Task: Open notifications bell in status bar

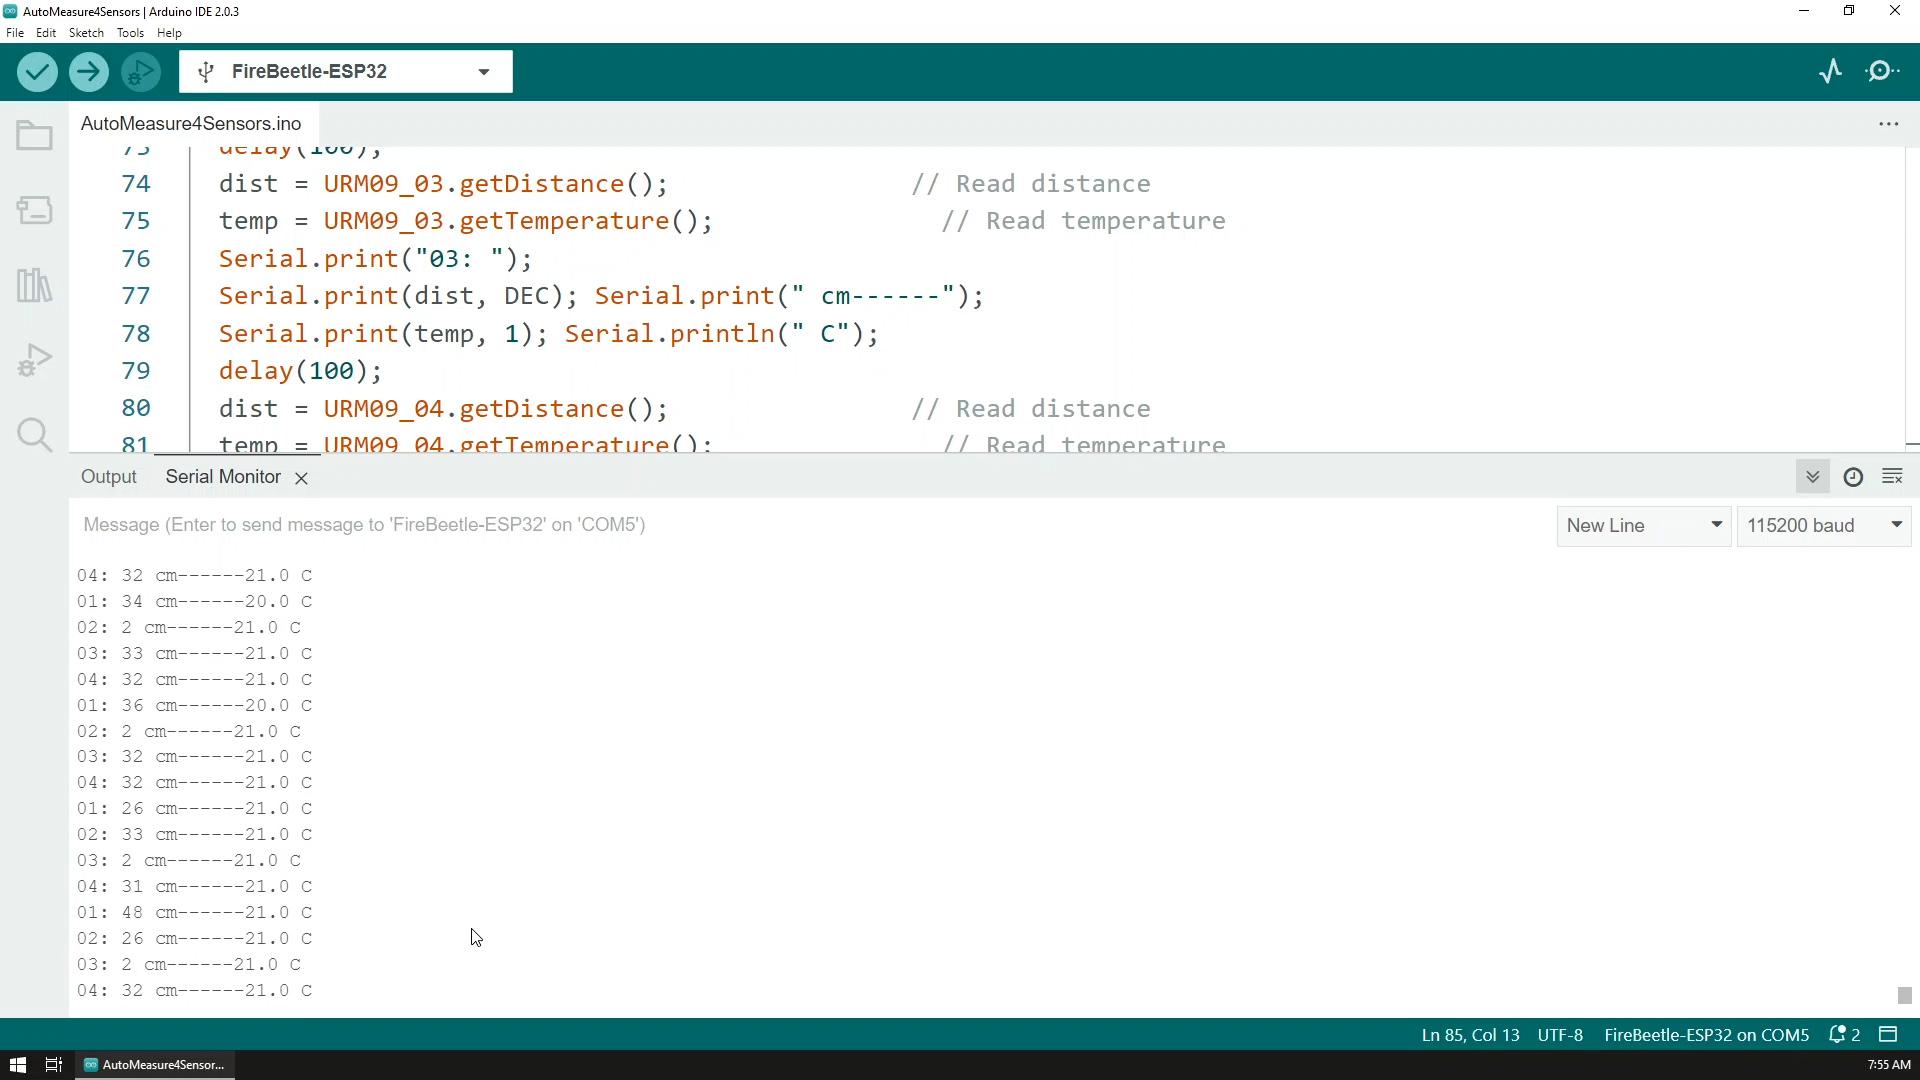Action: coord(1844,1035)
